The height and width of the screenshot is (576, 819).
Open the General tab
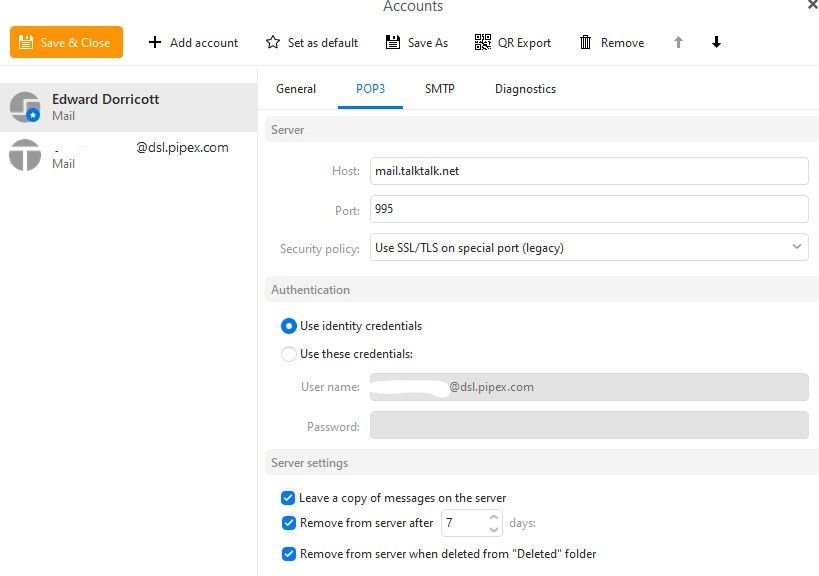tap(296, 89)
